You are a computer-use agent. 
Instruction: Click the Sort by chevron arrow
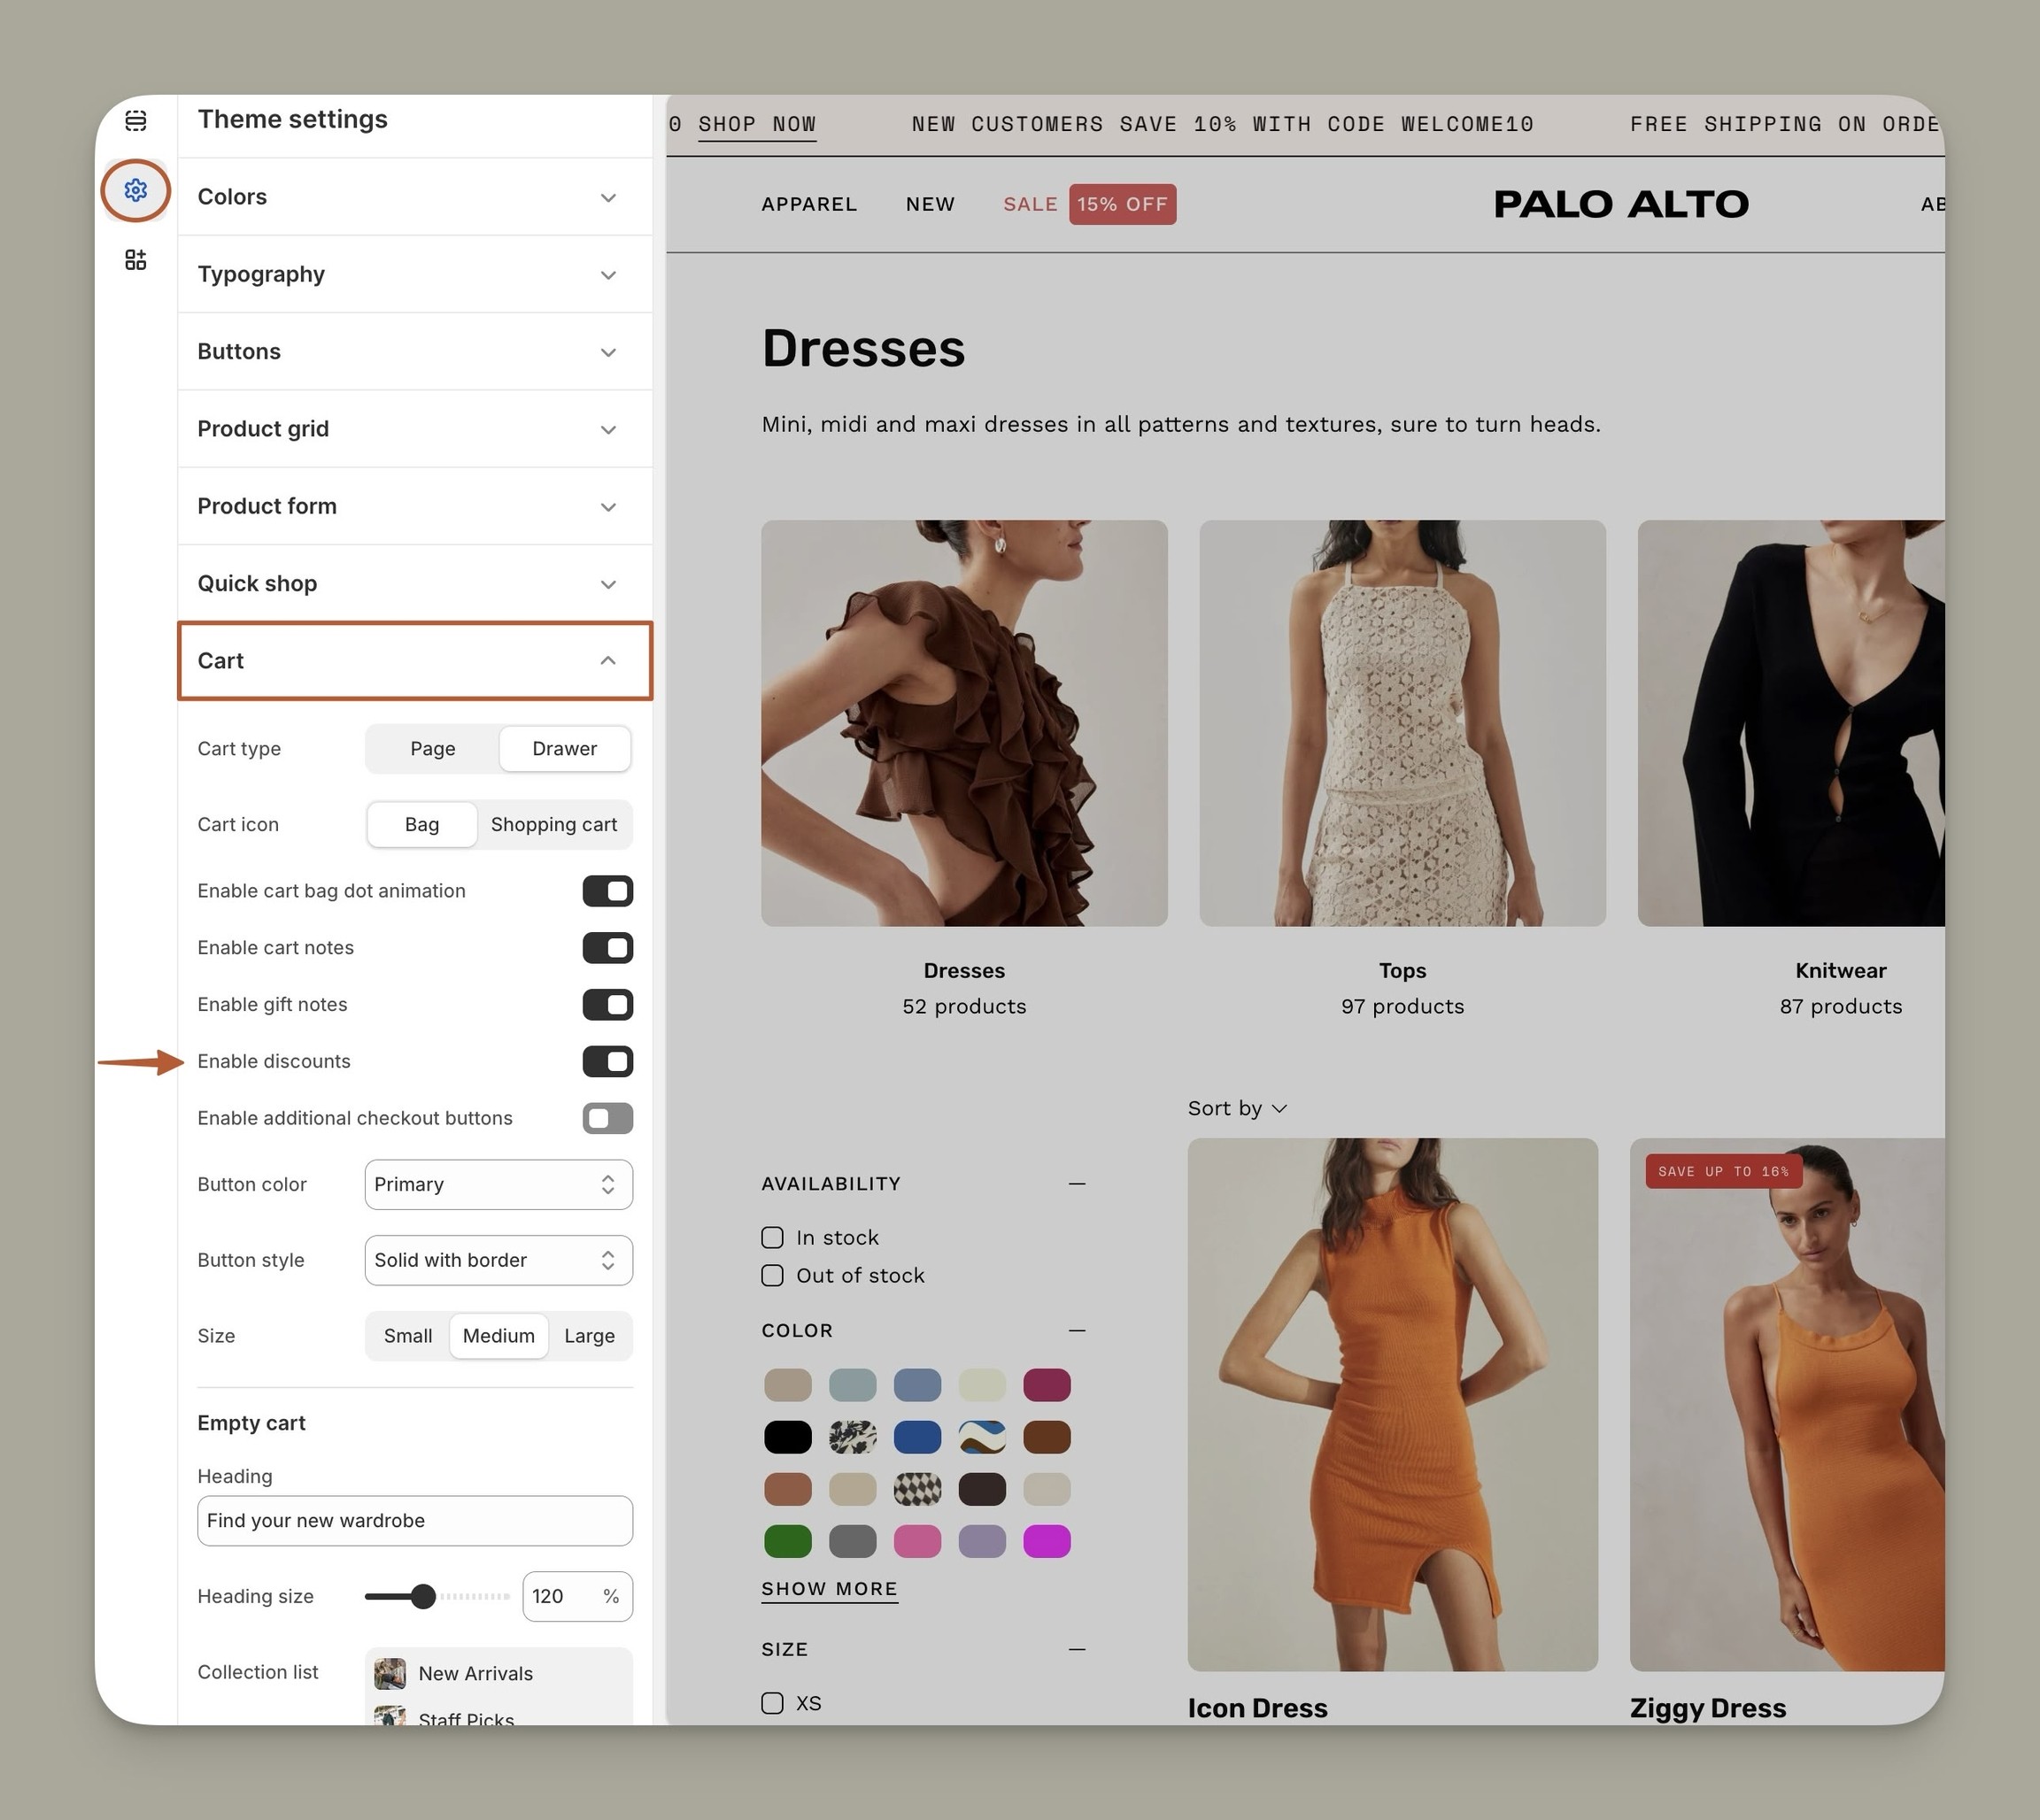click(1279, 1108)
